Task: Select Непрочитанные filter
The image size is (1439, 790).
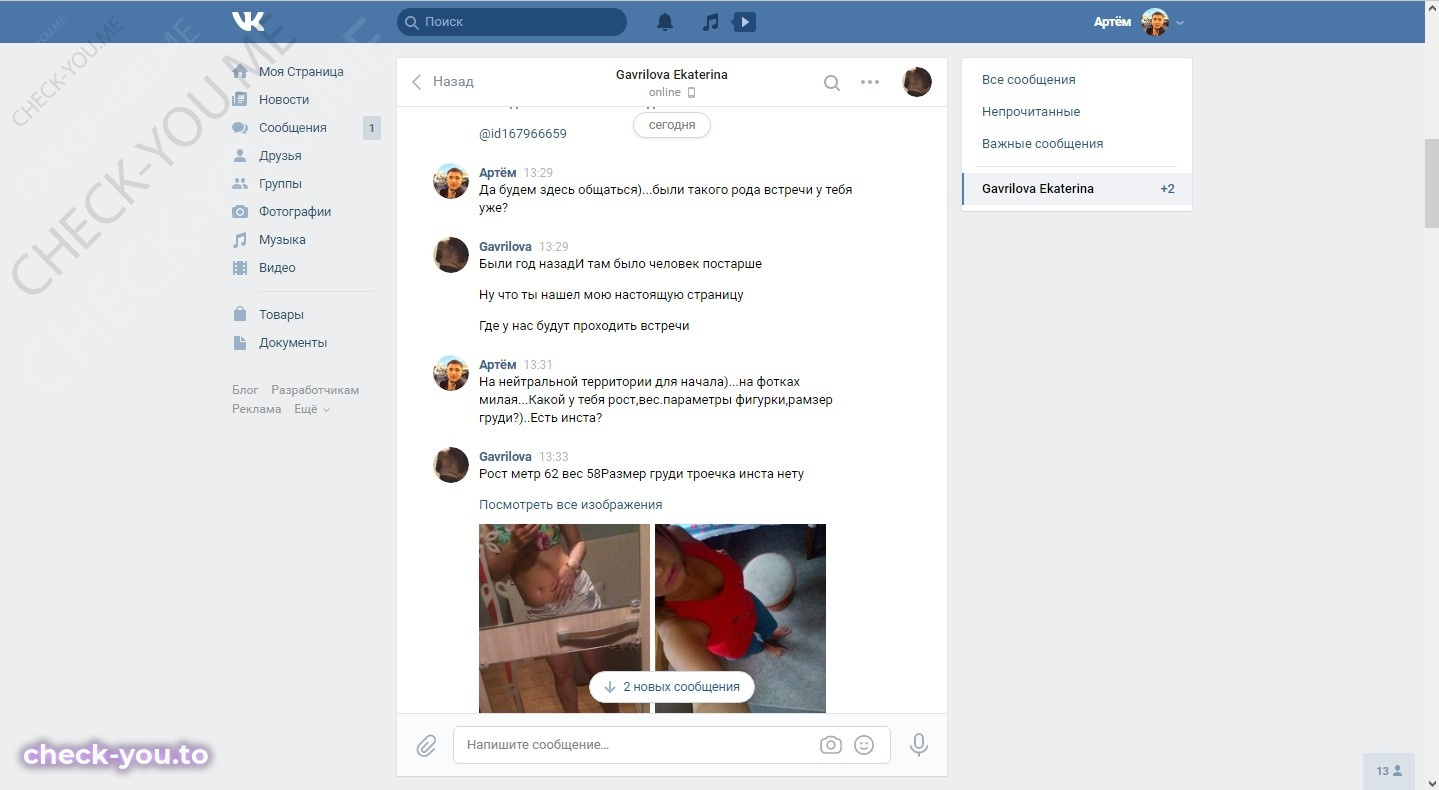Action: pyautogui.click(x=1077, y=112)
